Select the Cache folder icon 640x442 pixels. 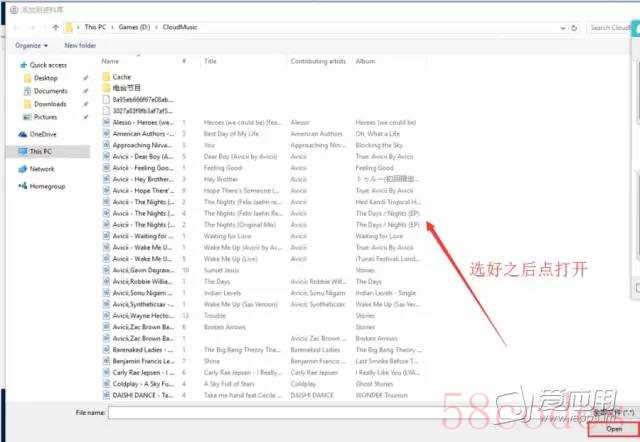107,77
